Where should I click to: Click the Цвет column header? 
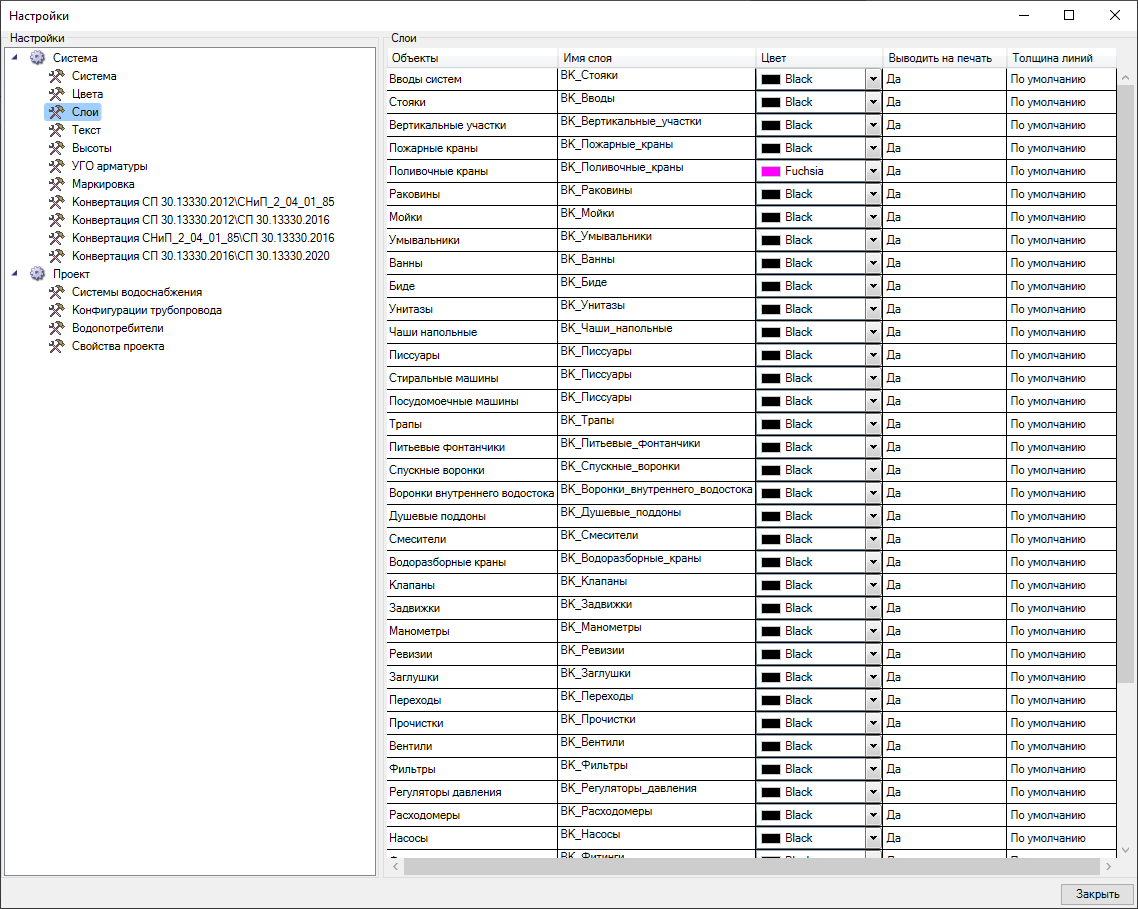(819, 58)
